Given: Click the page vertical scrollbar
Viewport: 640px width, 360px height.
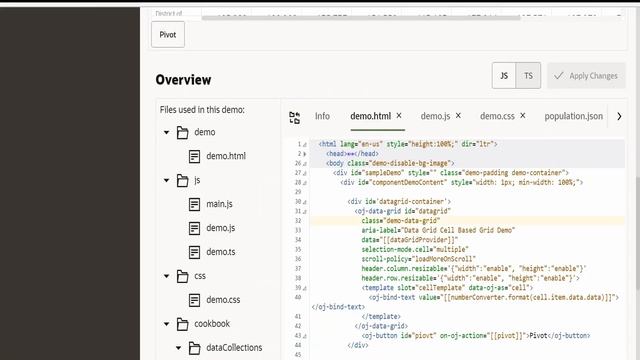Looking at the screenshot, I should coord(638,232).
